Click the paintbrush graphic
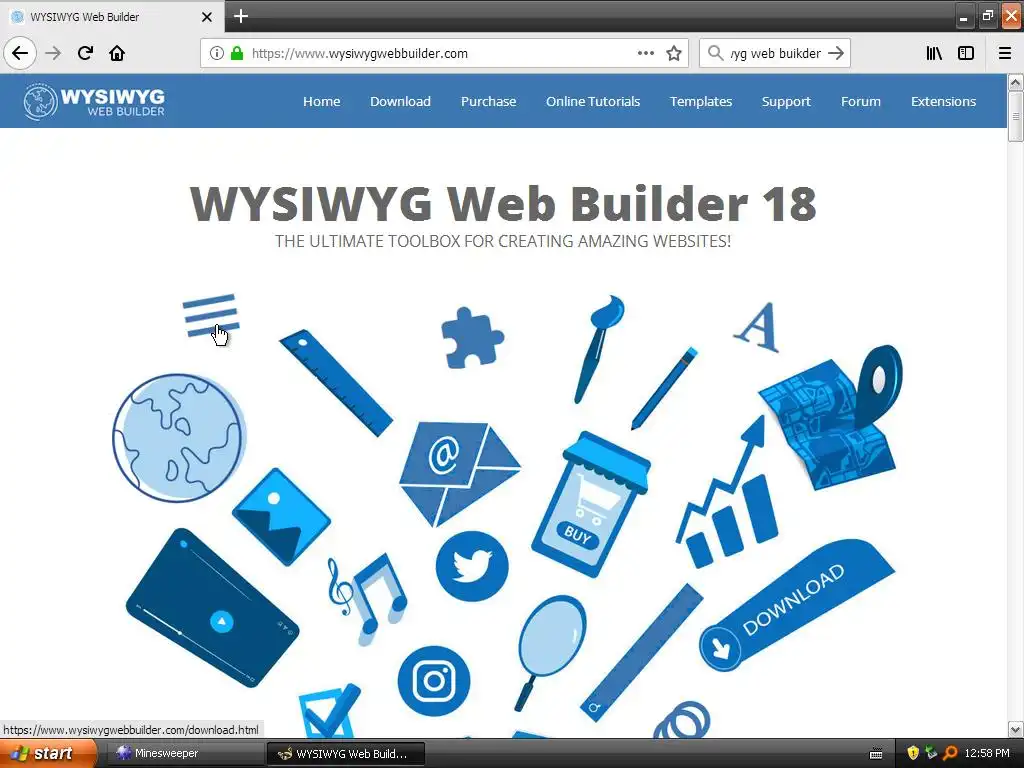The width and height of the screenshot is (1024, 768). coord(598,349)
